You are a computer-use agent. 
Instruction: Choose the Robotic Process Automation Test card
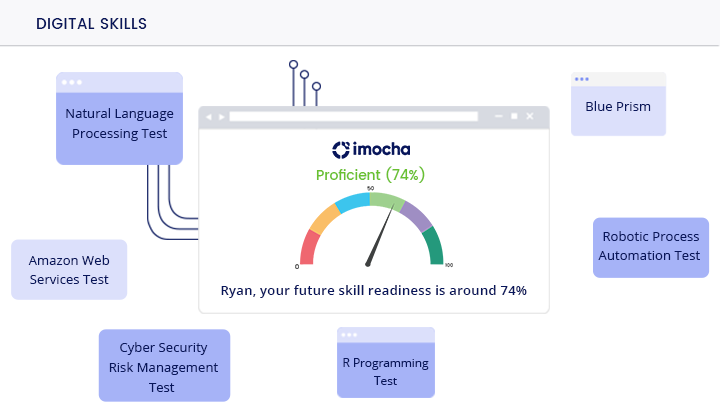pos(651,247)
